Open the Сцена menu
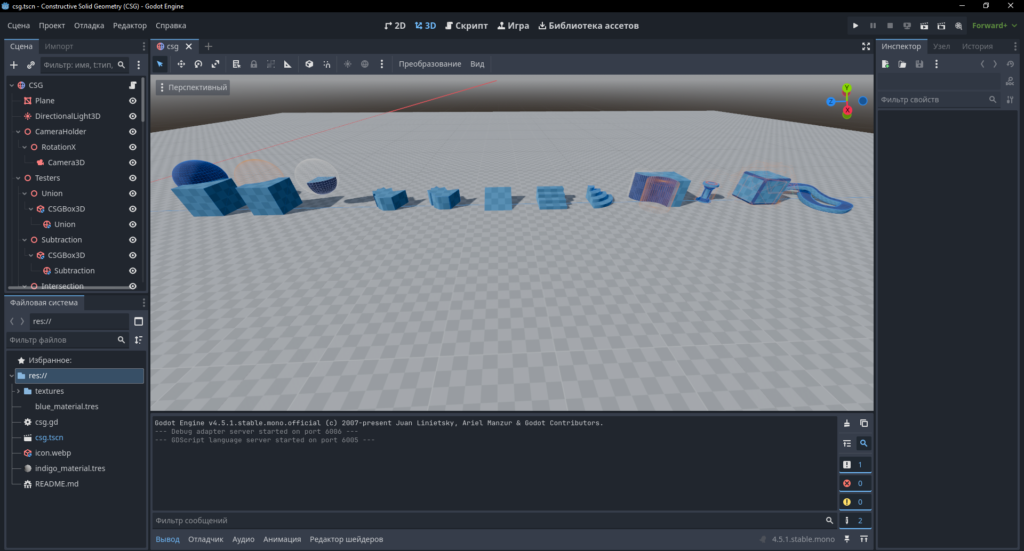The height and width of the screenshot is (551, 1024). click(x=18, y=25)
